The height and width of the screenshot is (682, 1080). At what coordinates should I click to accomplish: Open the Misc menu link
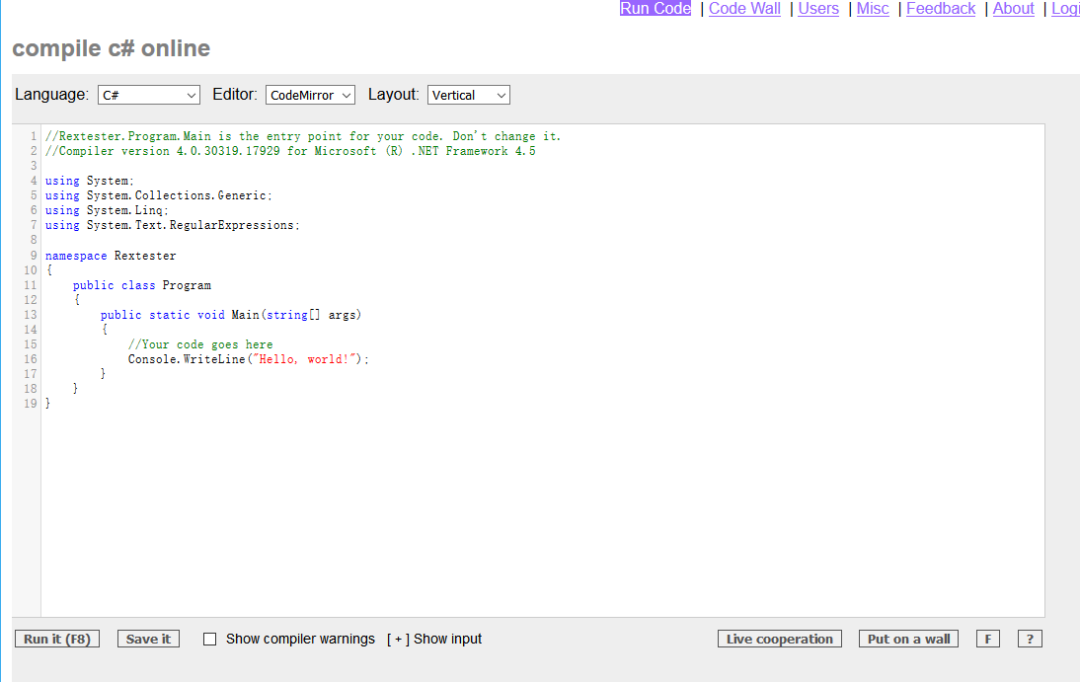[x=872, y=9]
